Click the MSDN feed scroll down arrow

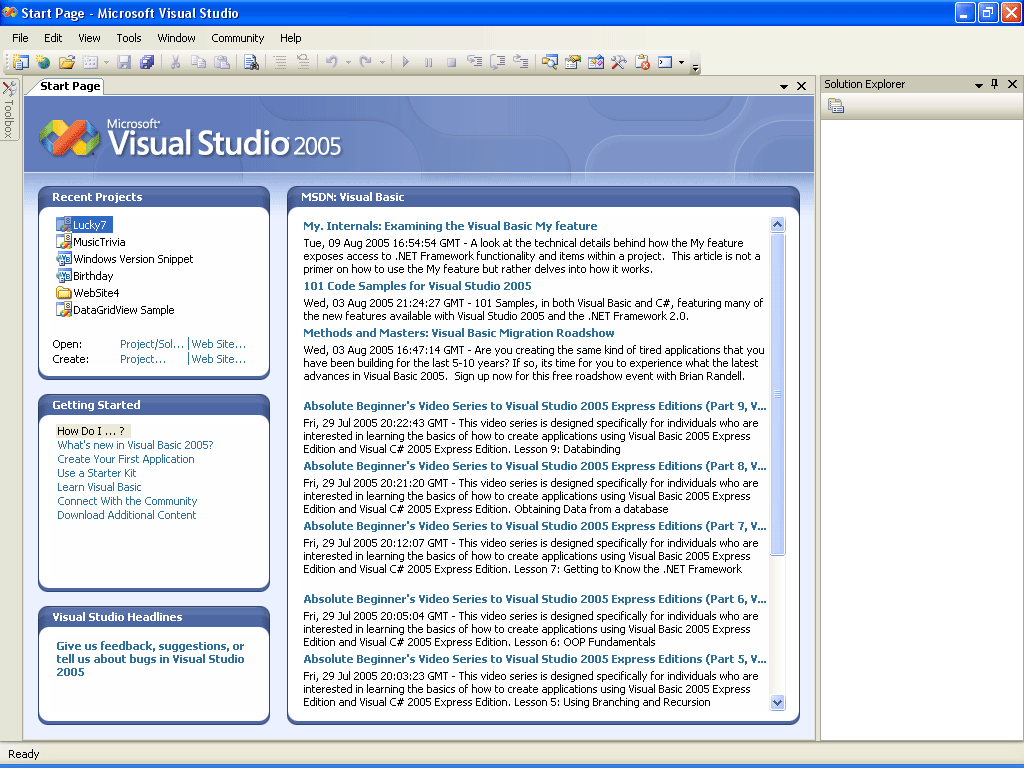point(778,702)
